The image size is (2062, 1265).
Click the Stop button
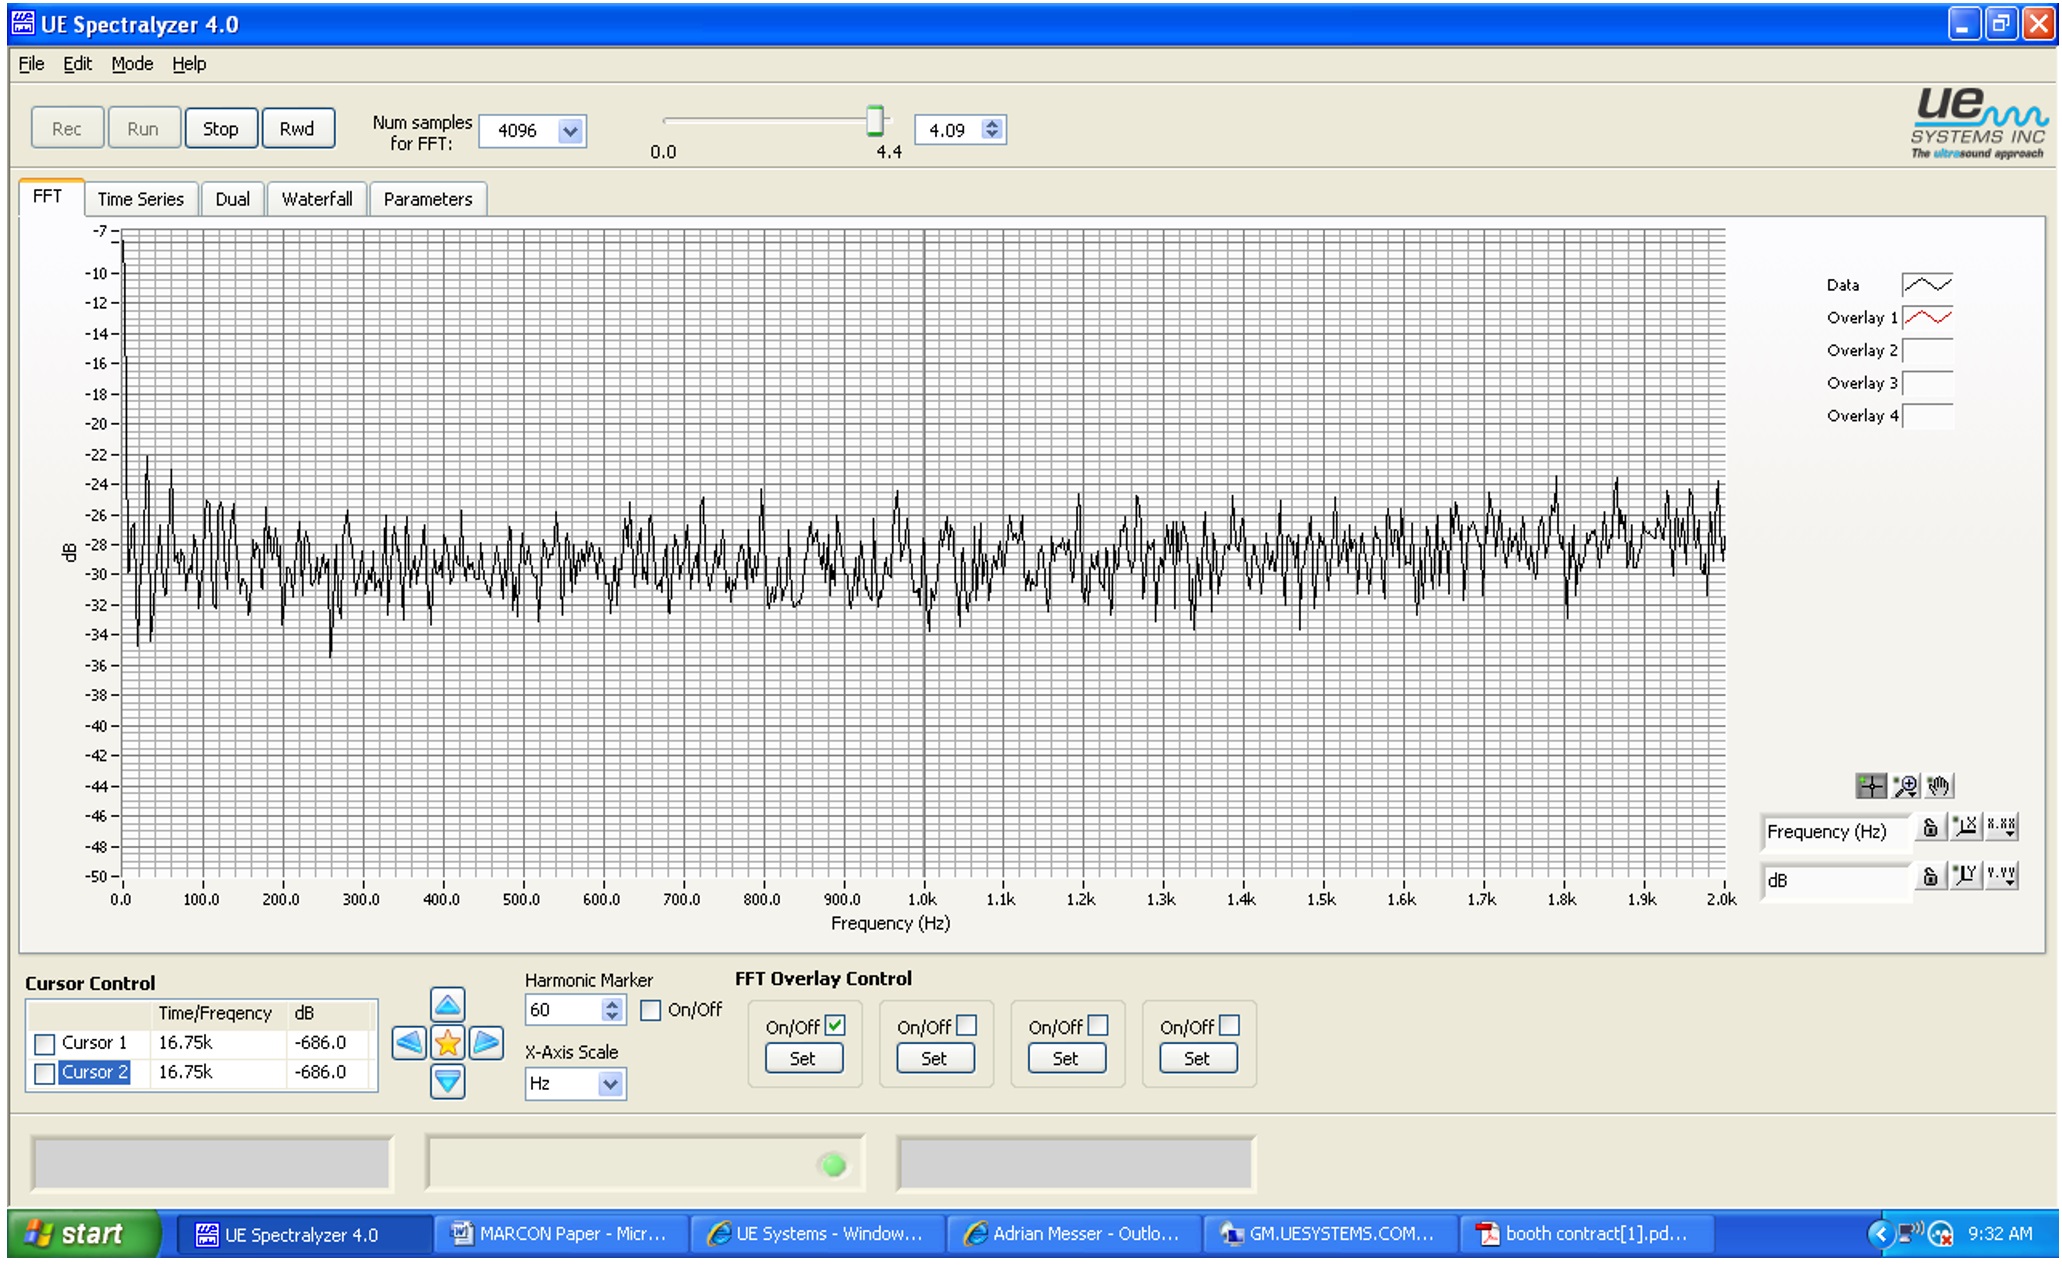point(221,129)
